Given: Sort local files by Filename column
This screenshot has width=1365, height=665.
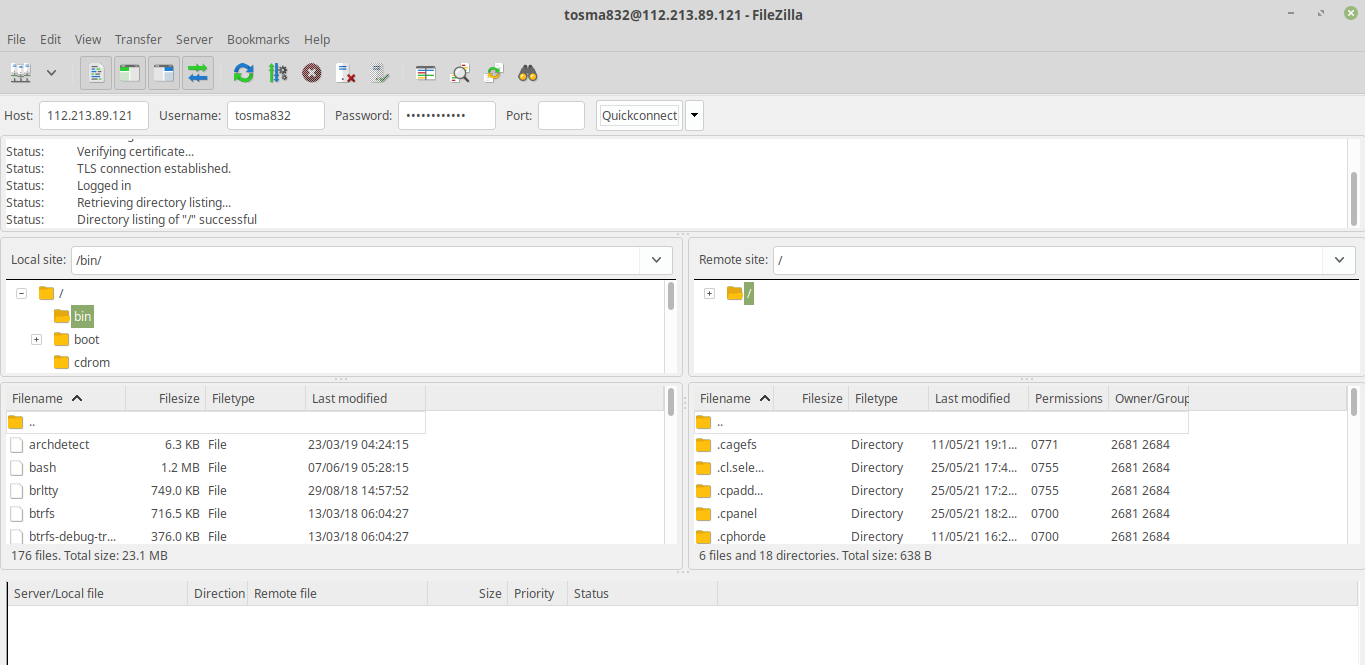Looking at the screenshot, I should [66, 398].
